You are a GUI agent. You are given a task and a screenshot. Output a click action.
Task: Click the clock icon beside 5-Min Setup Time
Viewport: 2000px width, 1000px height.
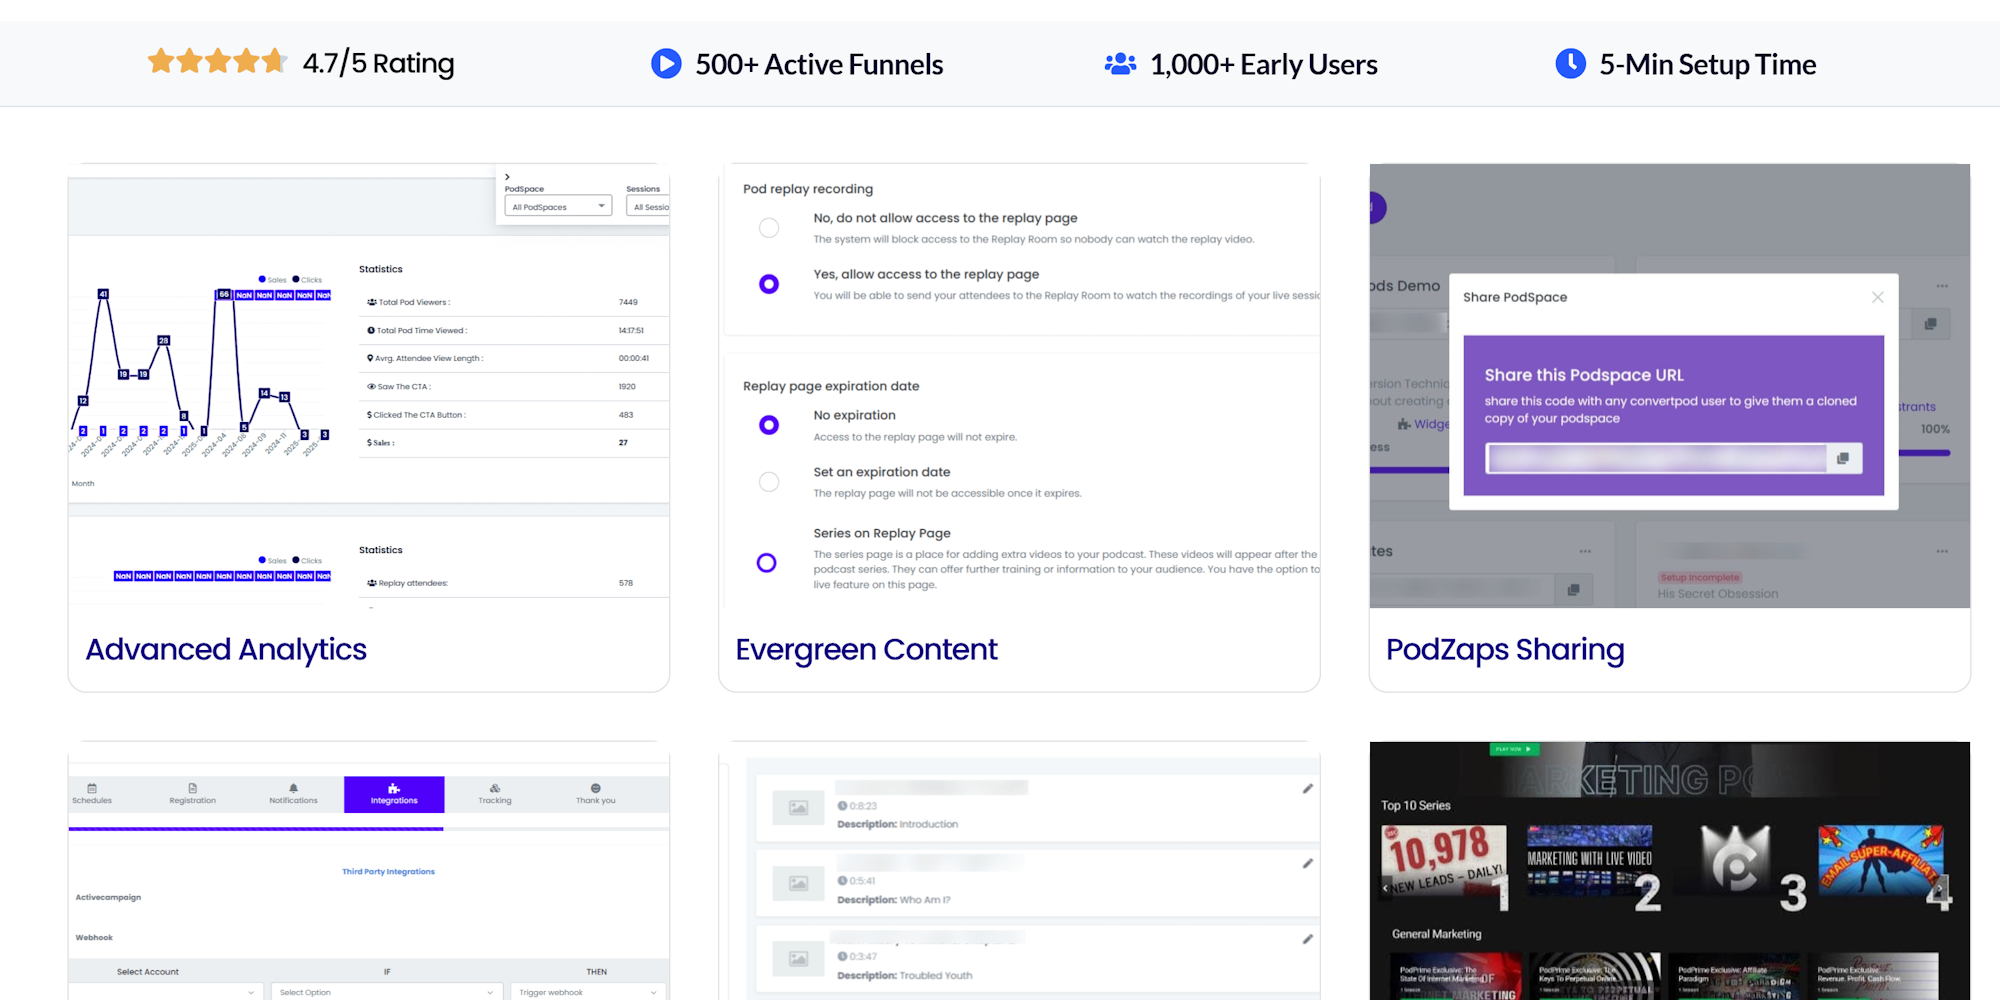point(1571,63)
